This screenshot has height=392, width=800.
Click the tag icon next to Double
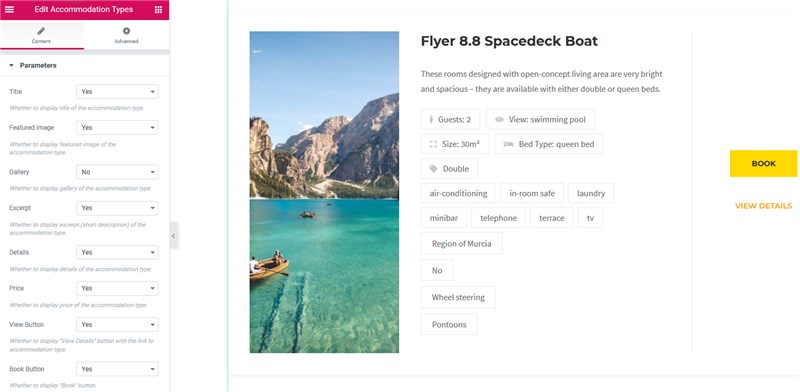[x=434, y=168]
